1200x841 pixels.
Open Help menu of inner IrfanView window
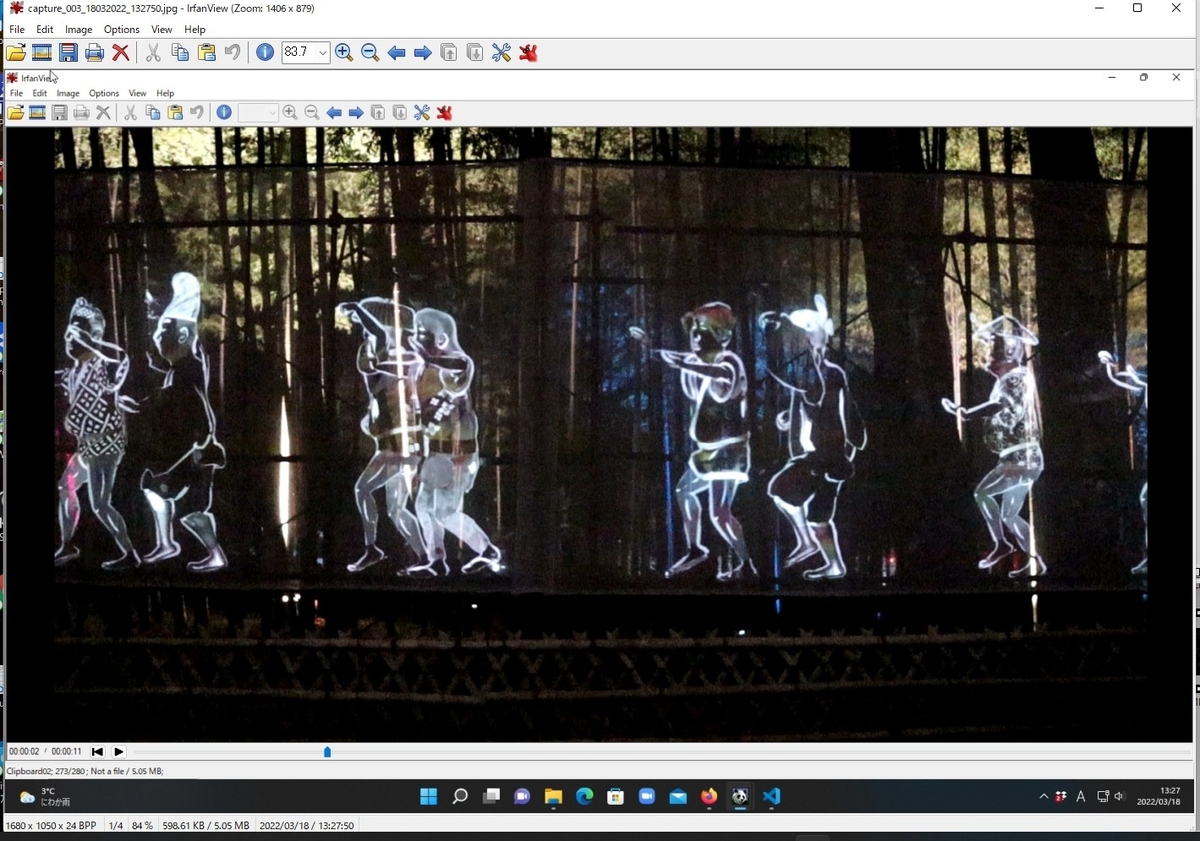click(165, 93)
